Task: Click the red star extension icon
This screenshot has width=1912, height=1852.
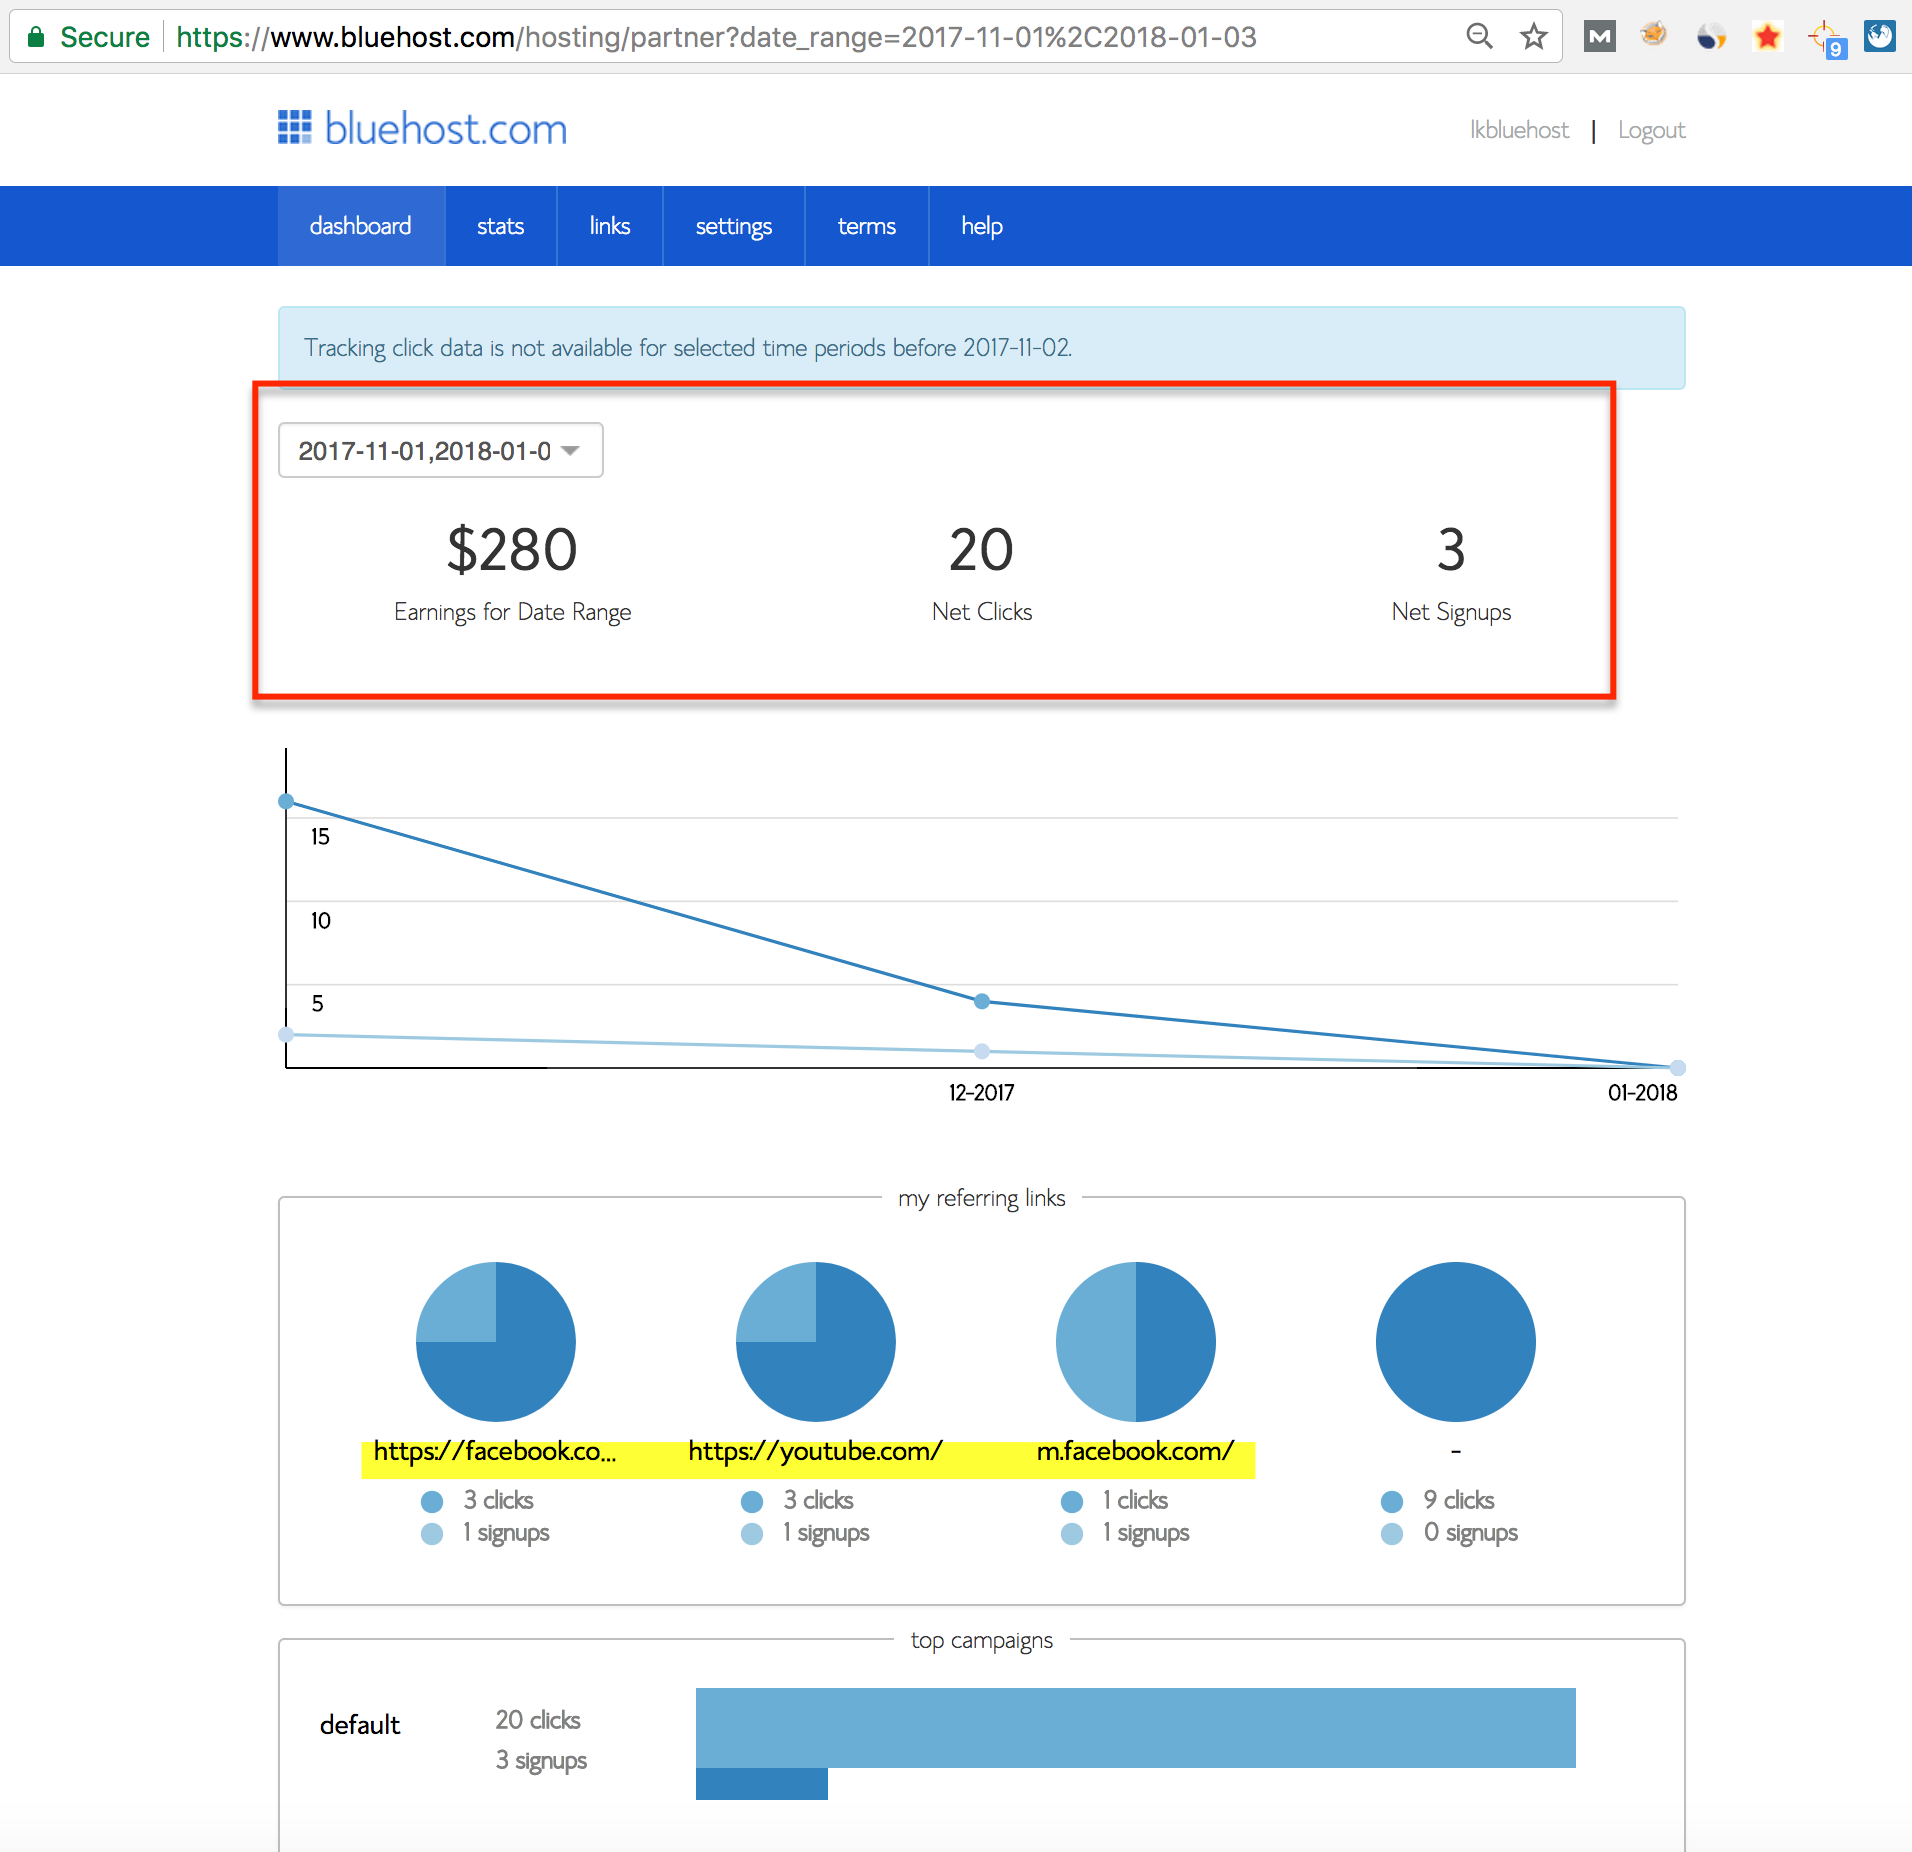Action: [1768, 36]
